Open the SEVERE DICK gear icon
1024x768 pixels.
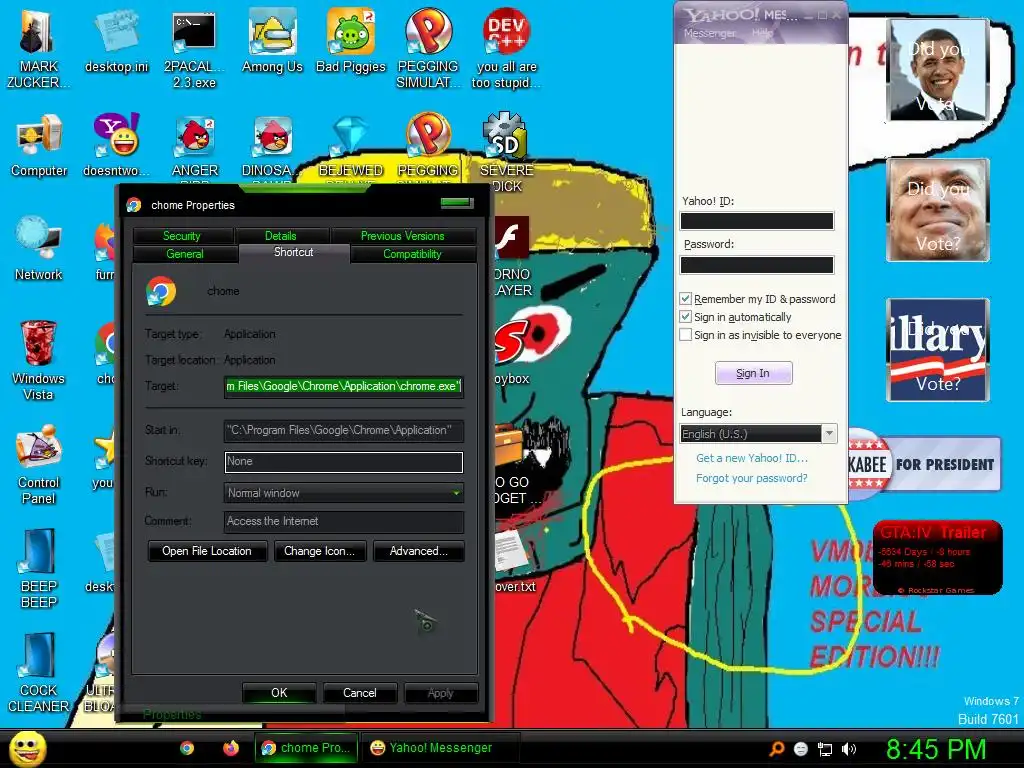coord(506,152)
